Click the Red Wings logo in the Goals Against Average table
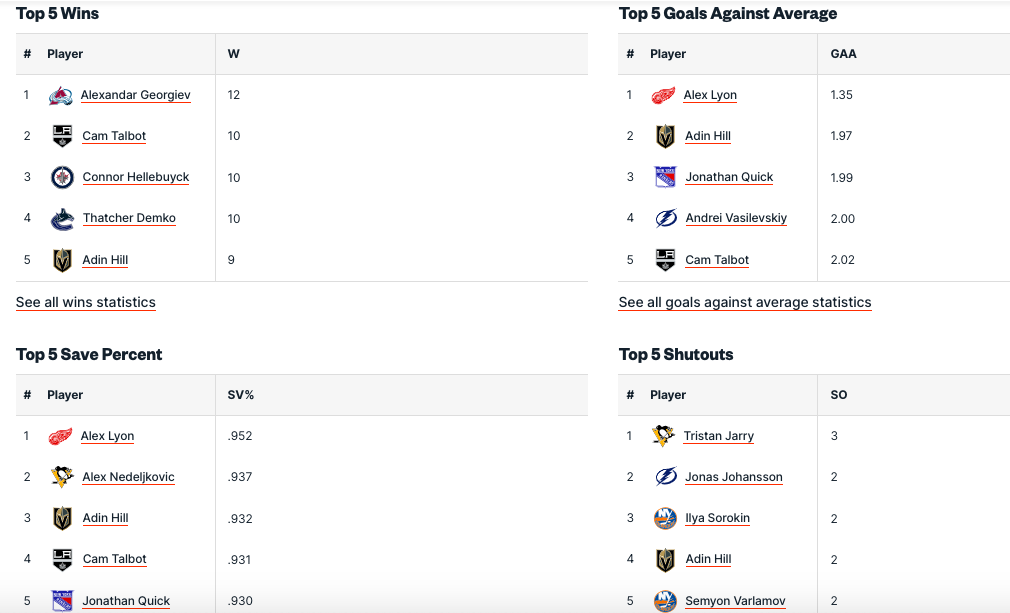This screenshot has width=1010, height=613. [x=663, y=96]
